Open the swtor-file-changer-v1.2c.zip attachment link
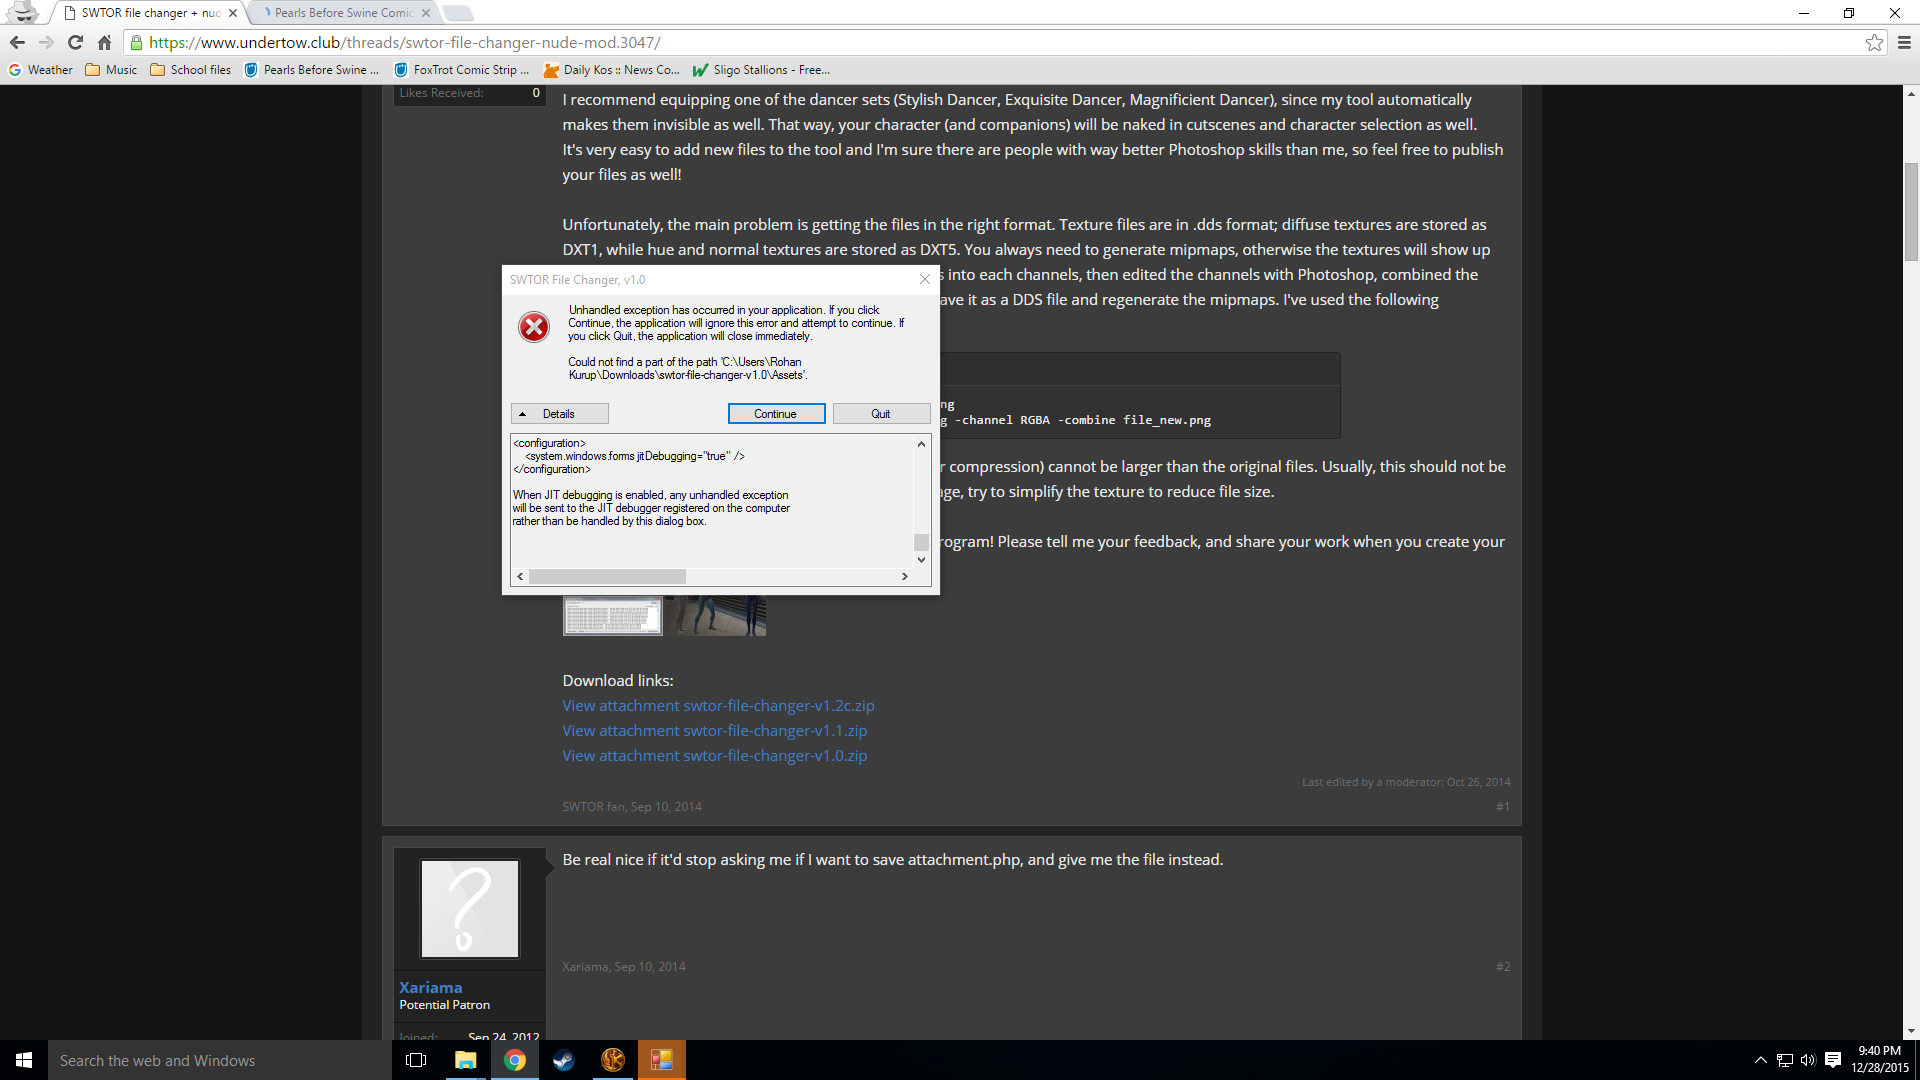 [x=718, y=706]
